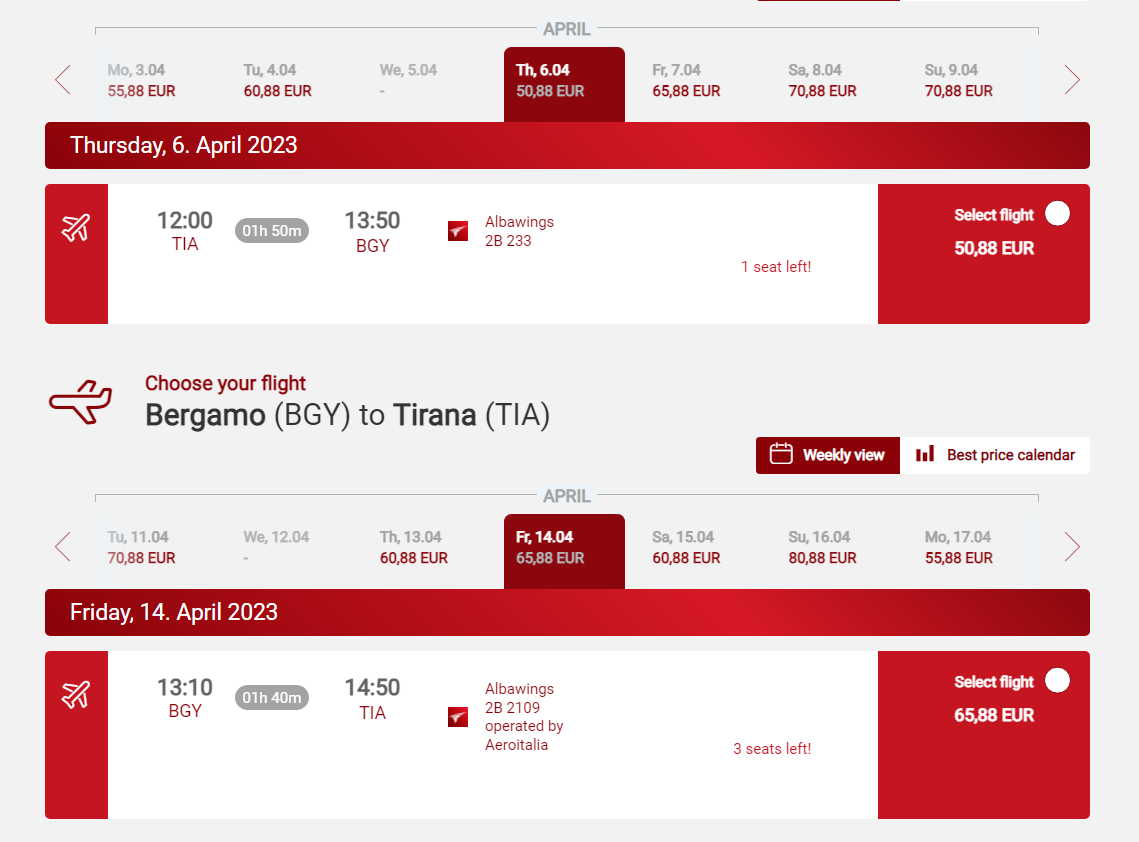The width and height of the screenshot is (1139, 842).
Task: Show previous week for the outbound flight
Action: click(x=63, y=80)
